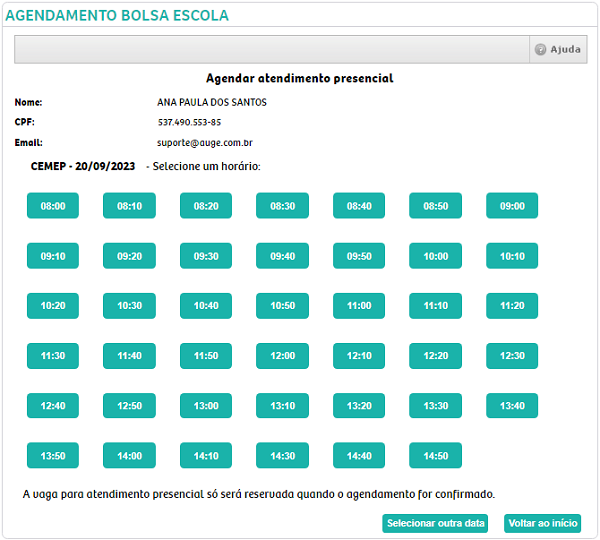Select the 13:50 time slot

pos(53,456)
